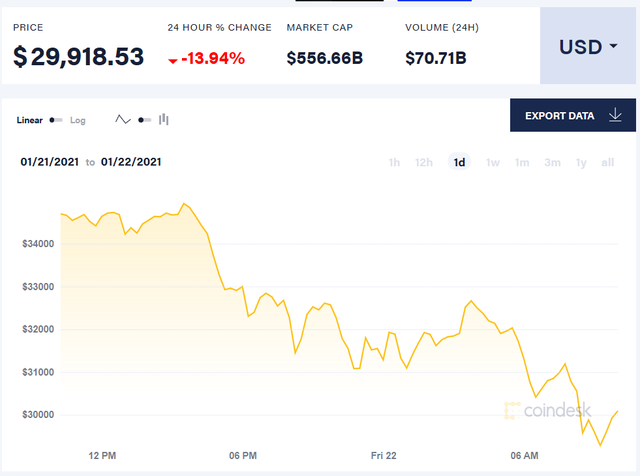Image resolution: width=640 pixels, height=476 pixels.
Task: Toggle the line/candlestick chart switch
Action: pyautogui.click(x=144, y=120)
